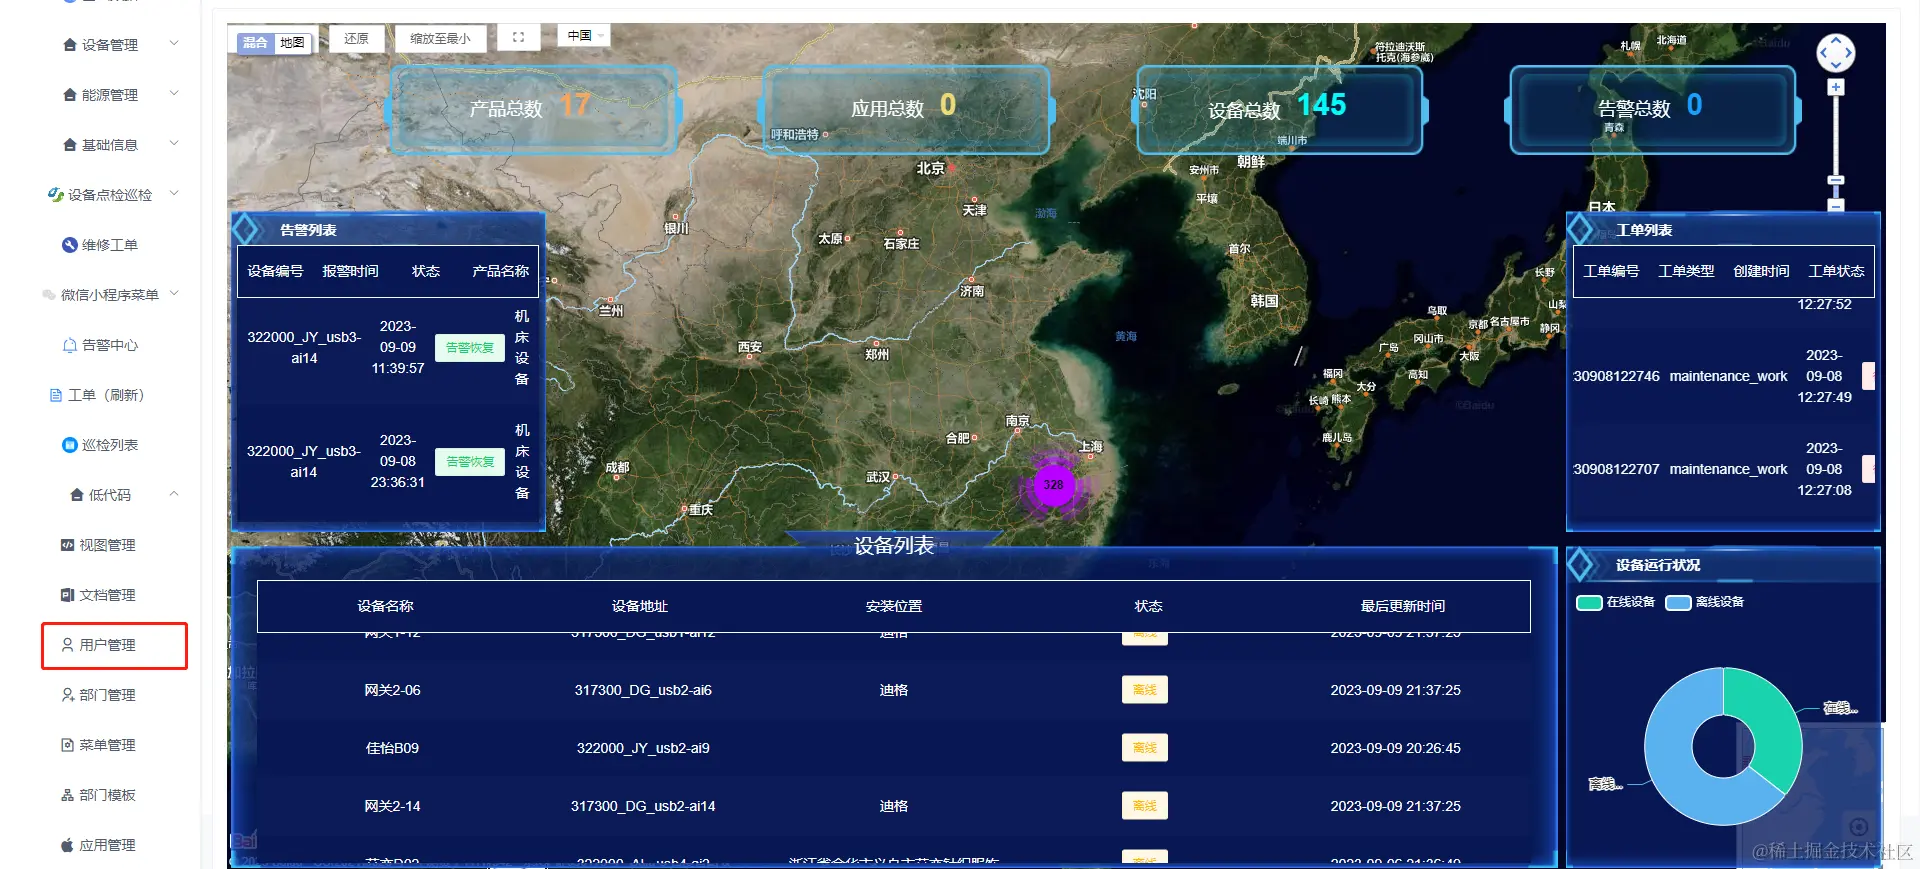Click the 工单（刷新）document icon
This screenshot has height=869, width=1920.
(56, 395)
